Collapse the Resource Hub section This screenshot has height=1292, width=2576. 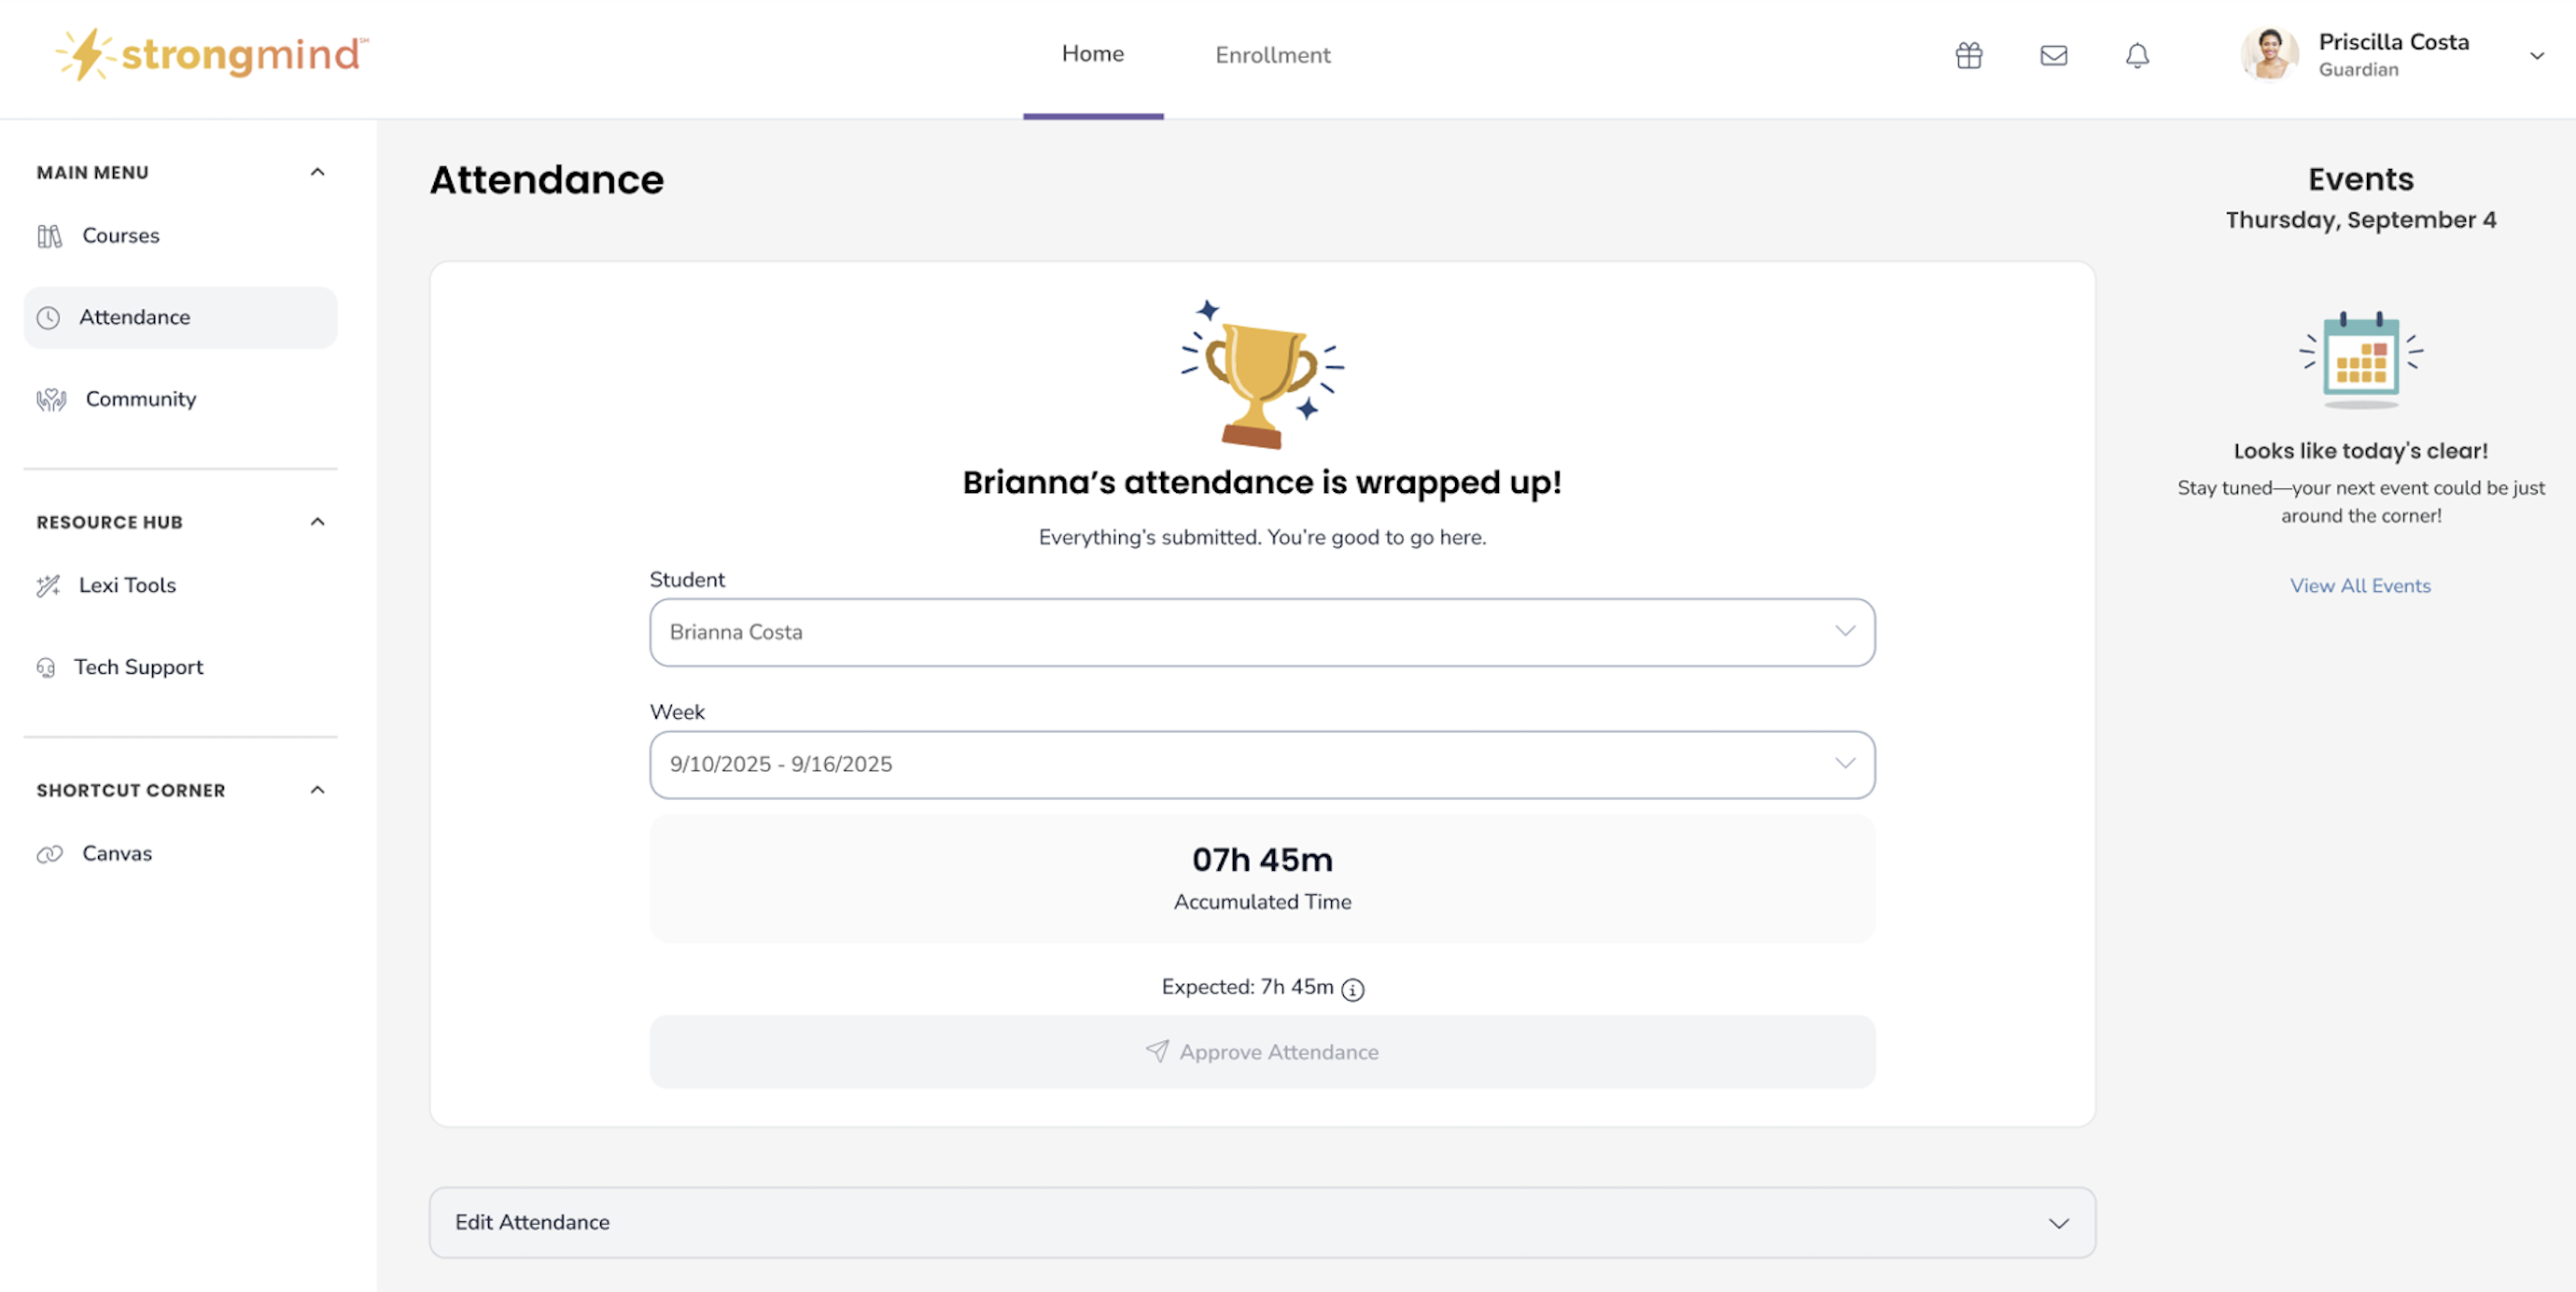[317, 522]
